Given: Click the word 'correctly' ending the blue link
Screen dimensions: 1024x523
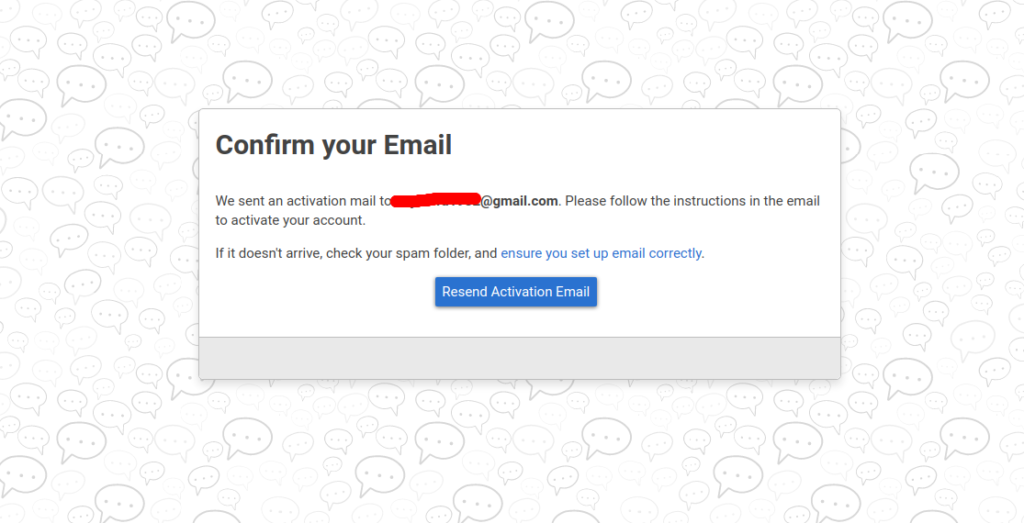Looking at the screenshot, I should [x=675, y=253].
